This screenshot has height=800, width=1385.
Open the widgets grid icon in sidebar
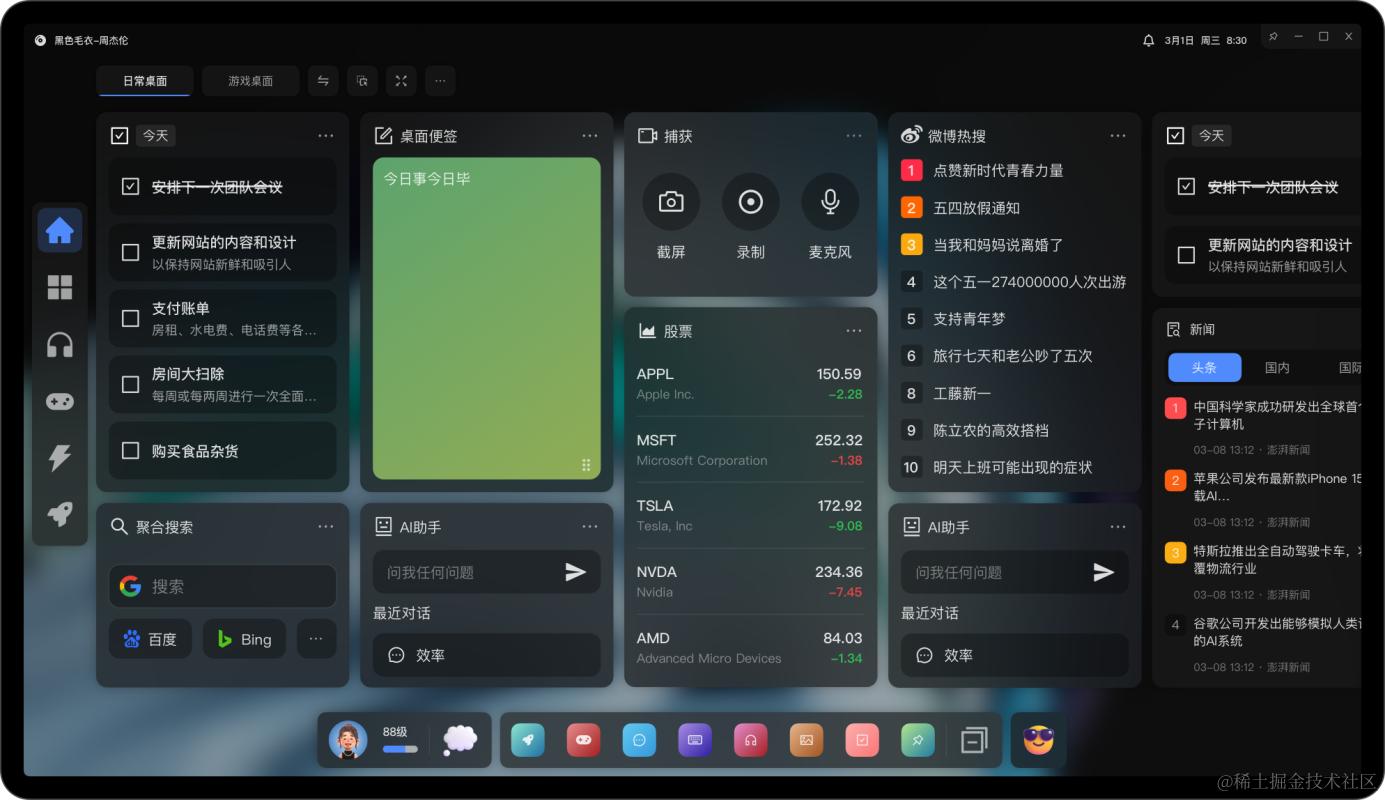coord(60,287)
